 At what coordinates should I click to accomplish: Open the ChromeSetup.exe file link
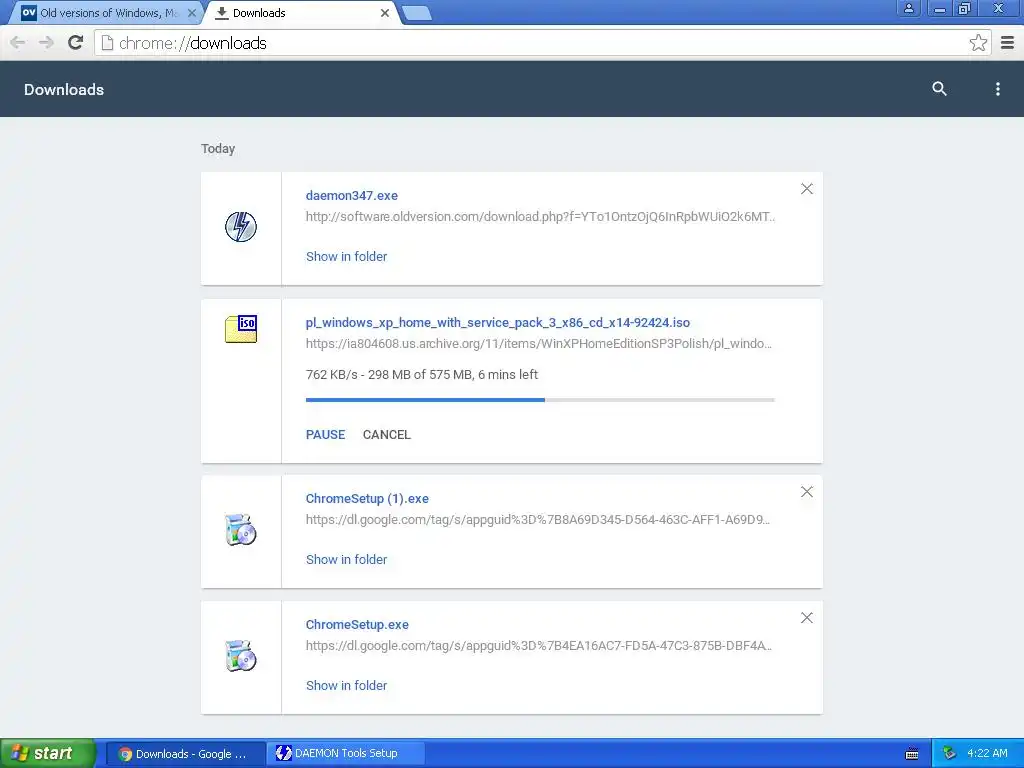[357, 625]
